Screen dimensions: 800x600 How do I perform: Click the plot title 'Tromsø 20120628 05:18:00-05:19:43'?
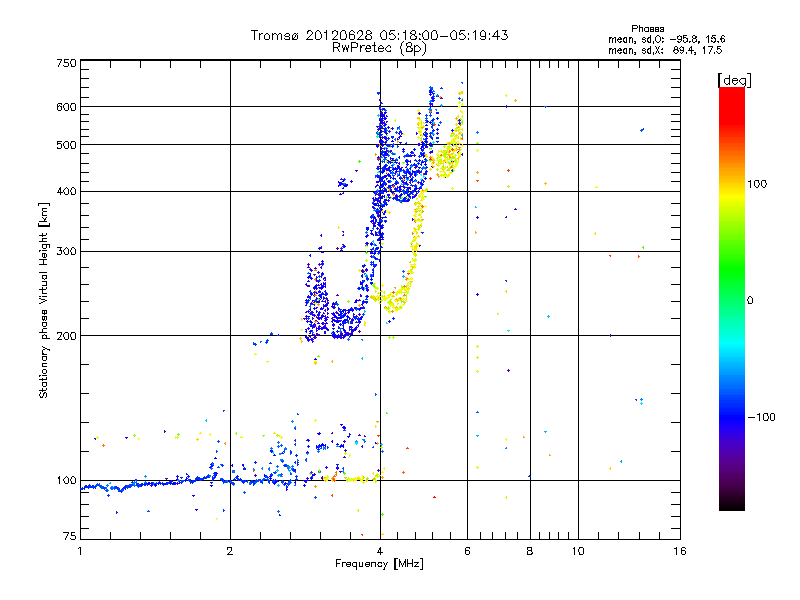click(379, 35)
